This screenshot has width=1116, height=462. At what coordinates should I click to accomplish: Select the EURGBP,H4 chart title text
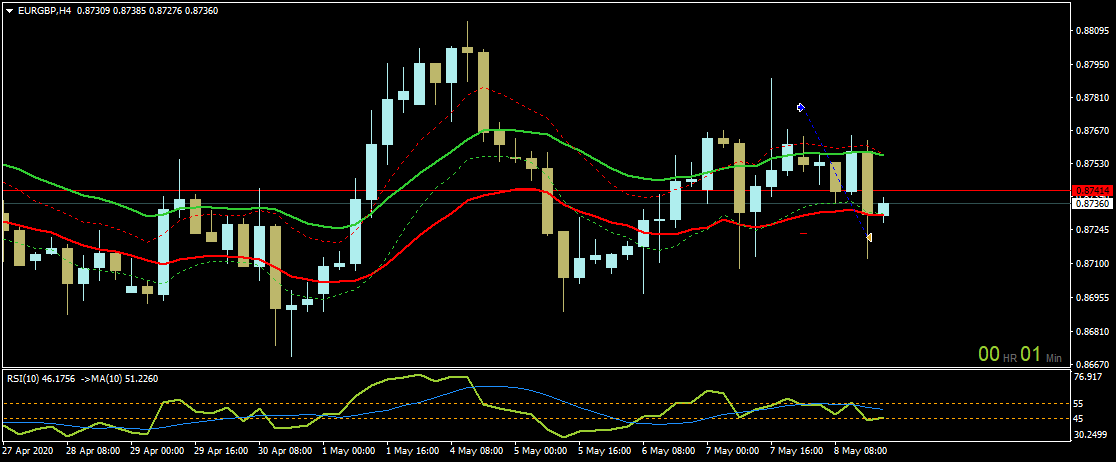pyautogui.click(x=44, y=11)
